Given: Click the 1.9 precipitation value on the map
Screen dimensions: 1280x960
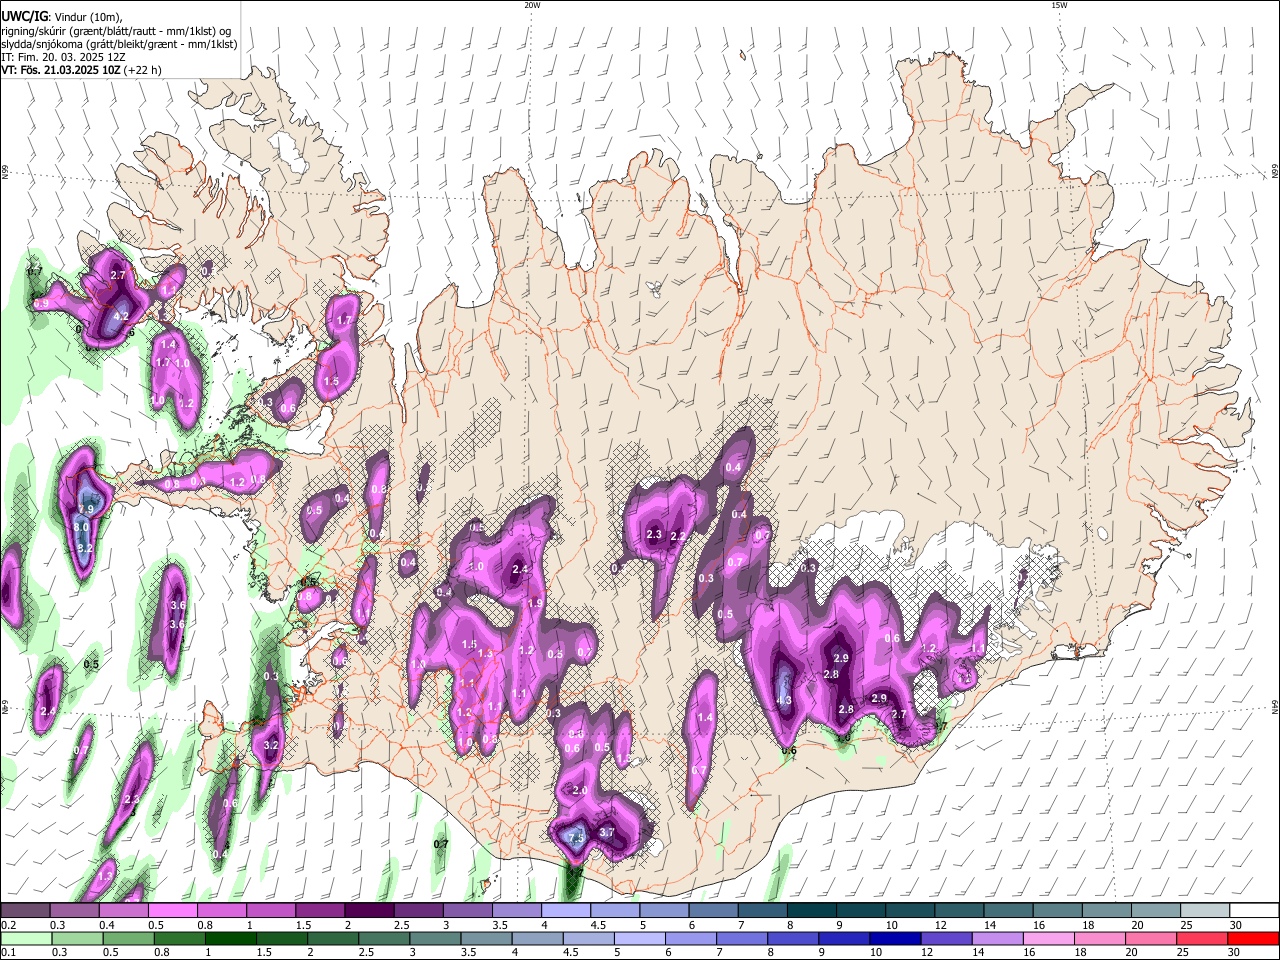Looking at the screenshot, I should tap(535, 604).
